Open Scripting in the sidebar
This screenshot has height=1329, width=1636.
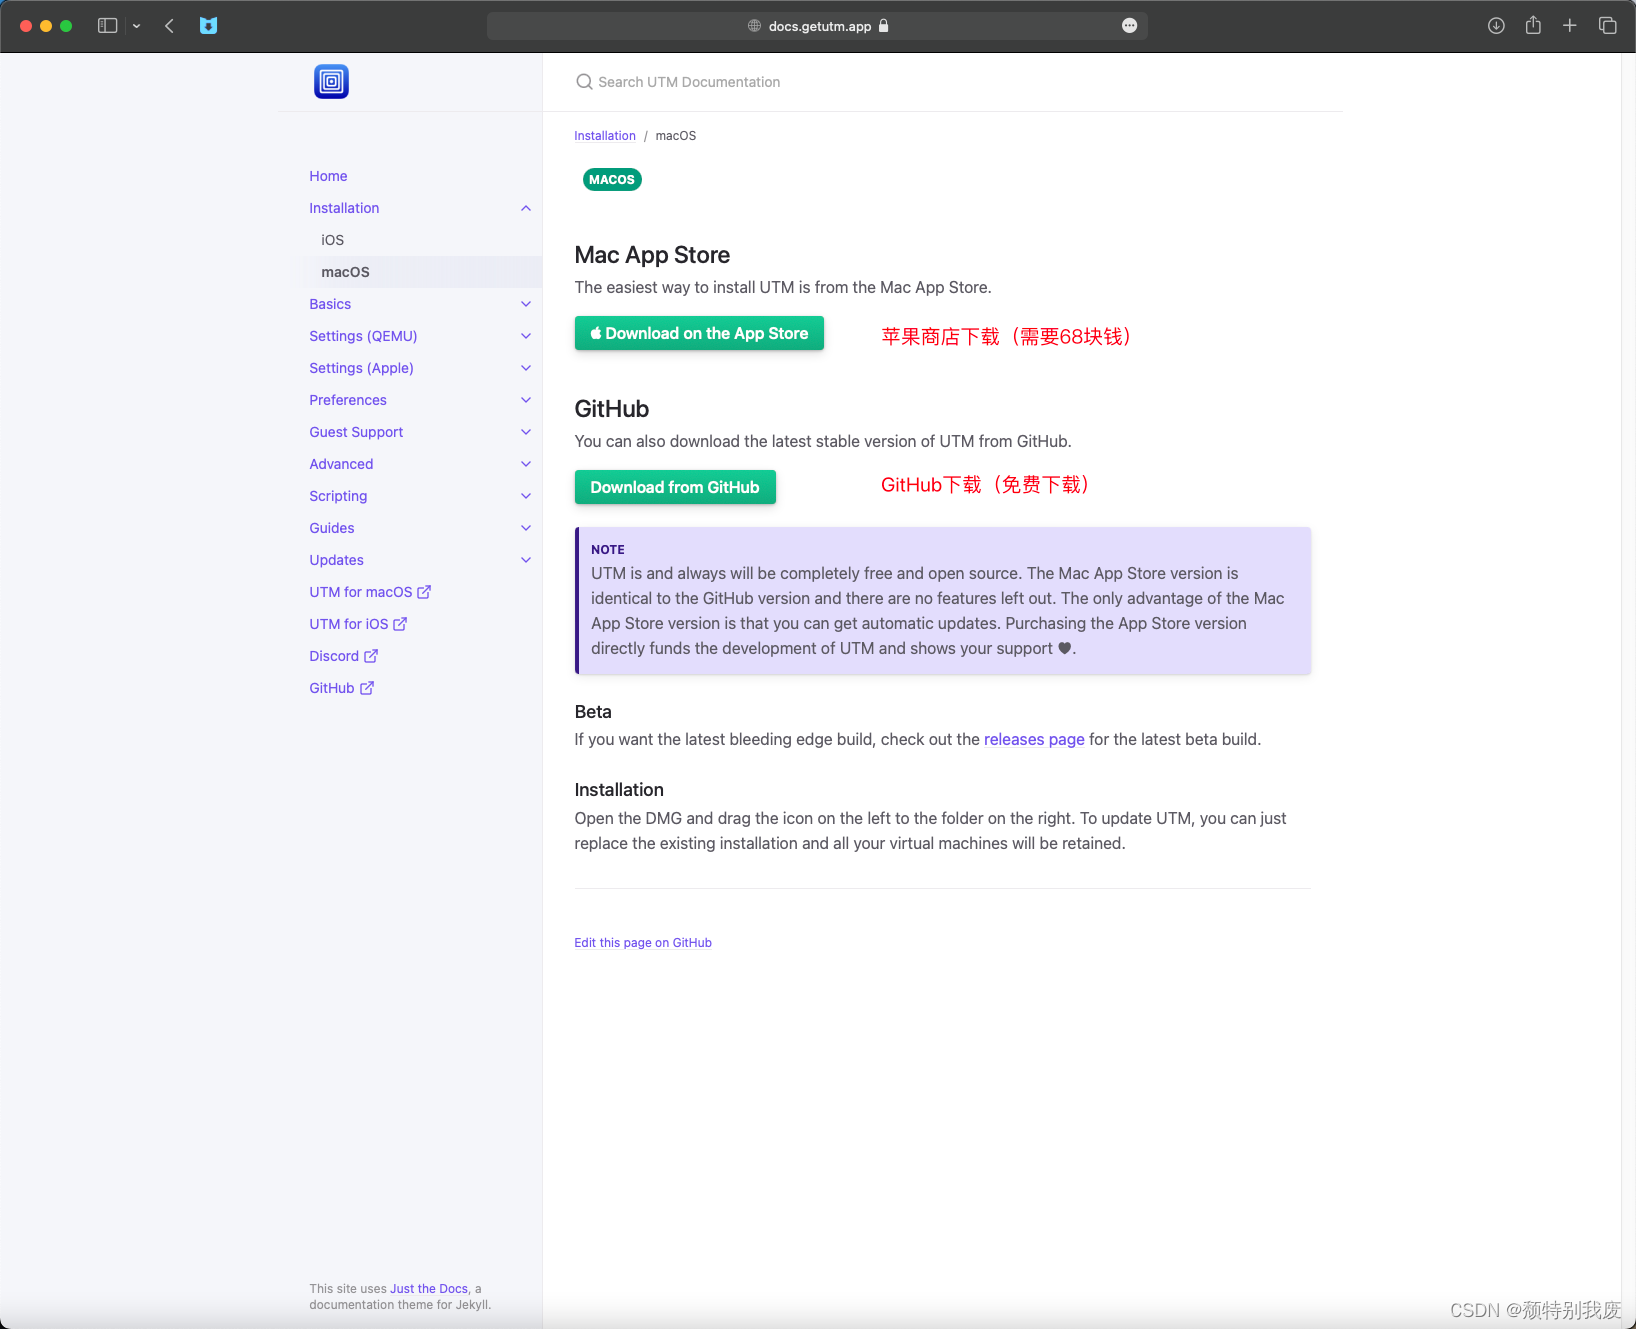(338, 496)
